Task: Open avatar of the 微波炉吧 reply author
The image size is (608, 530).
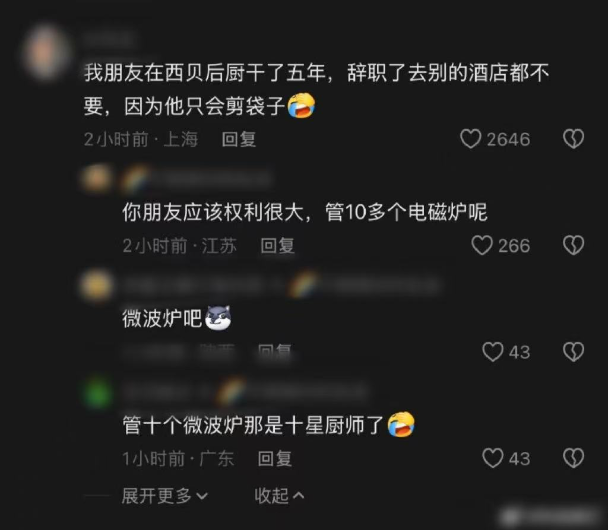Action: coord(96,286)
